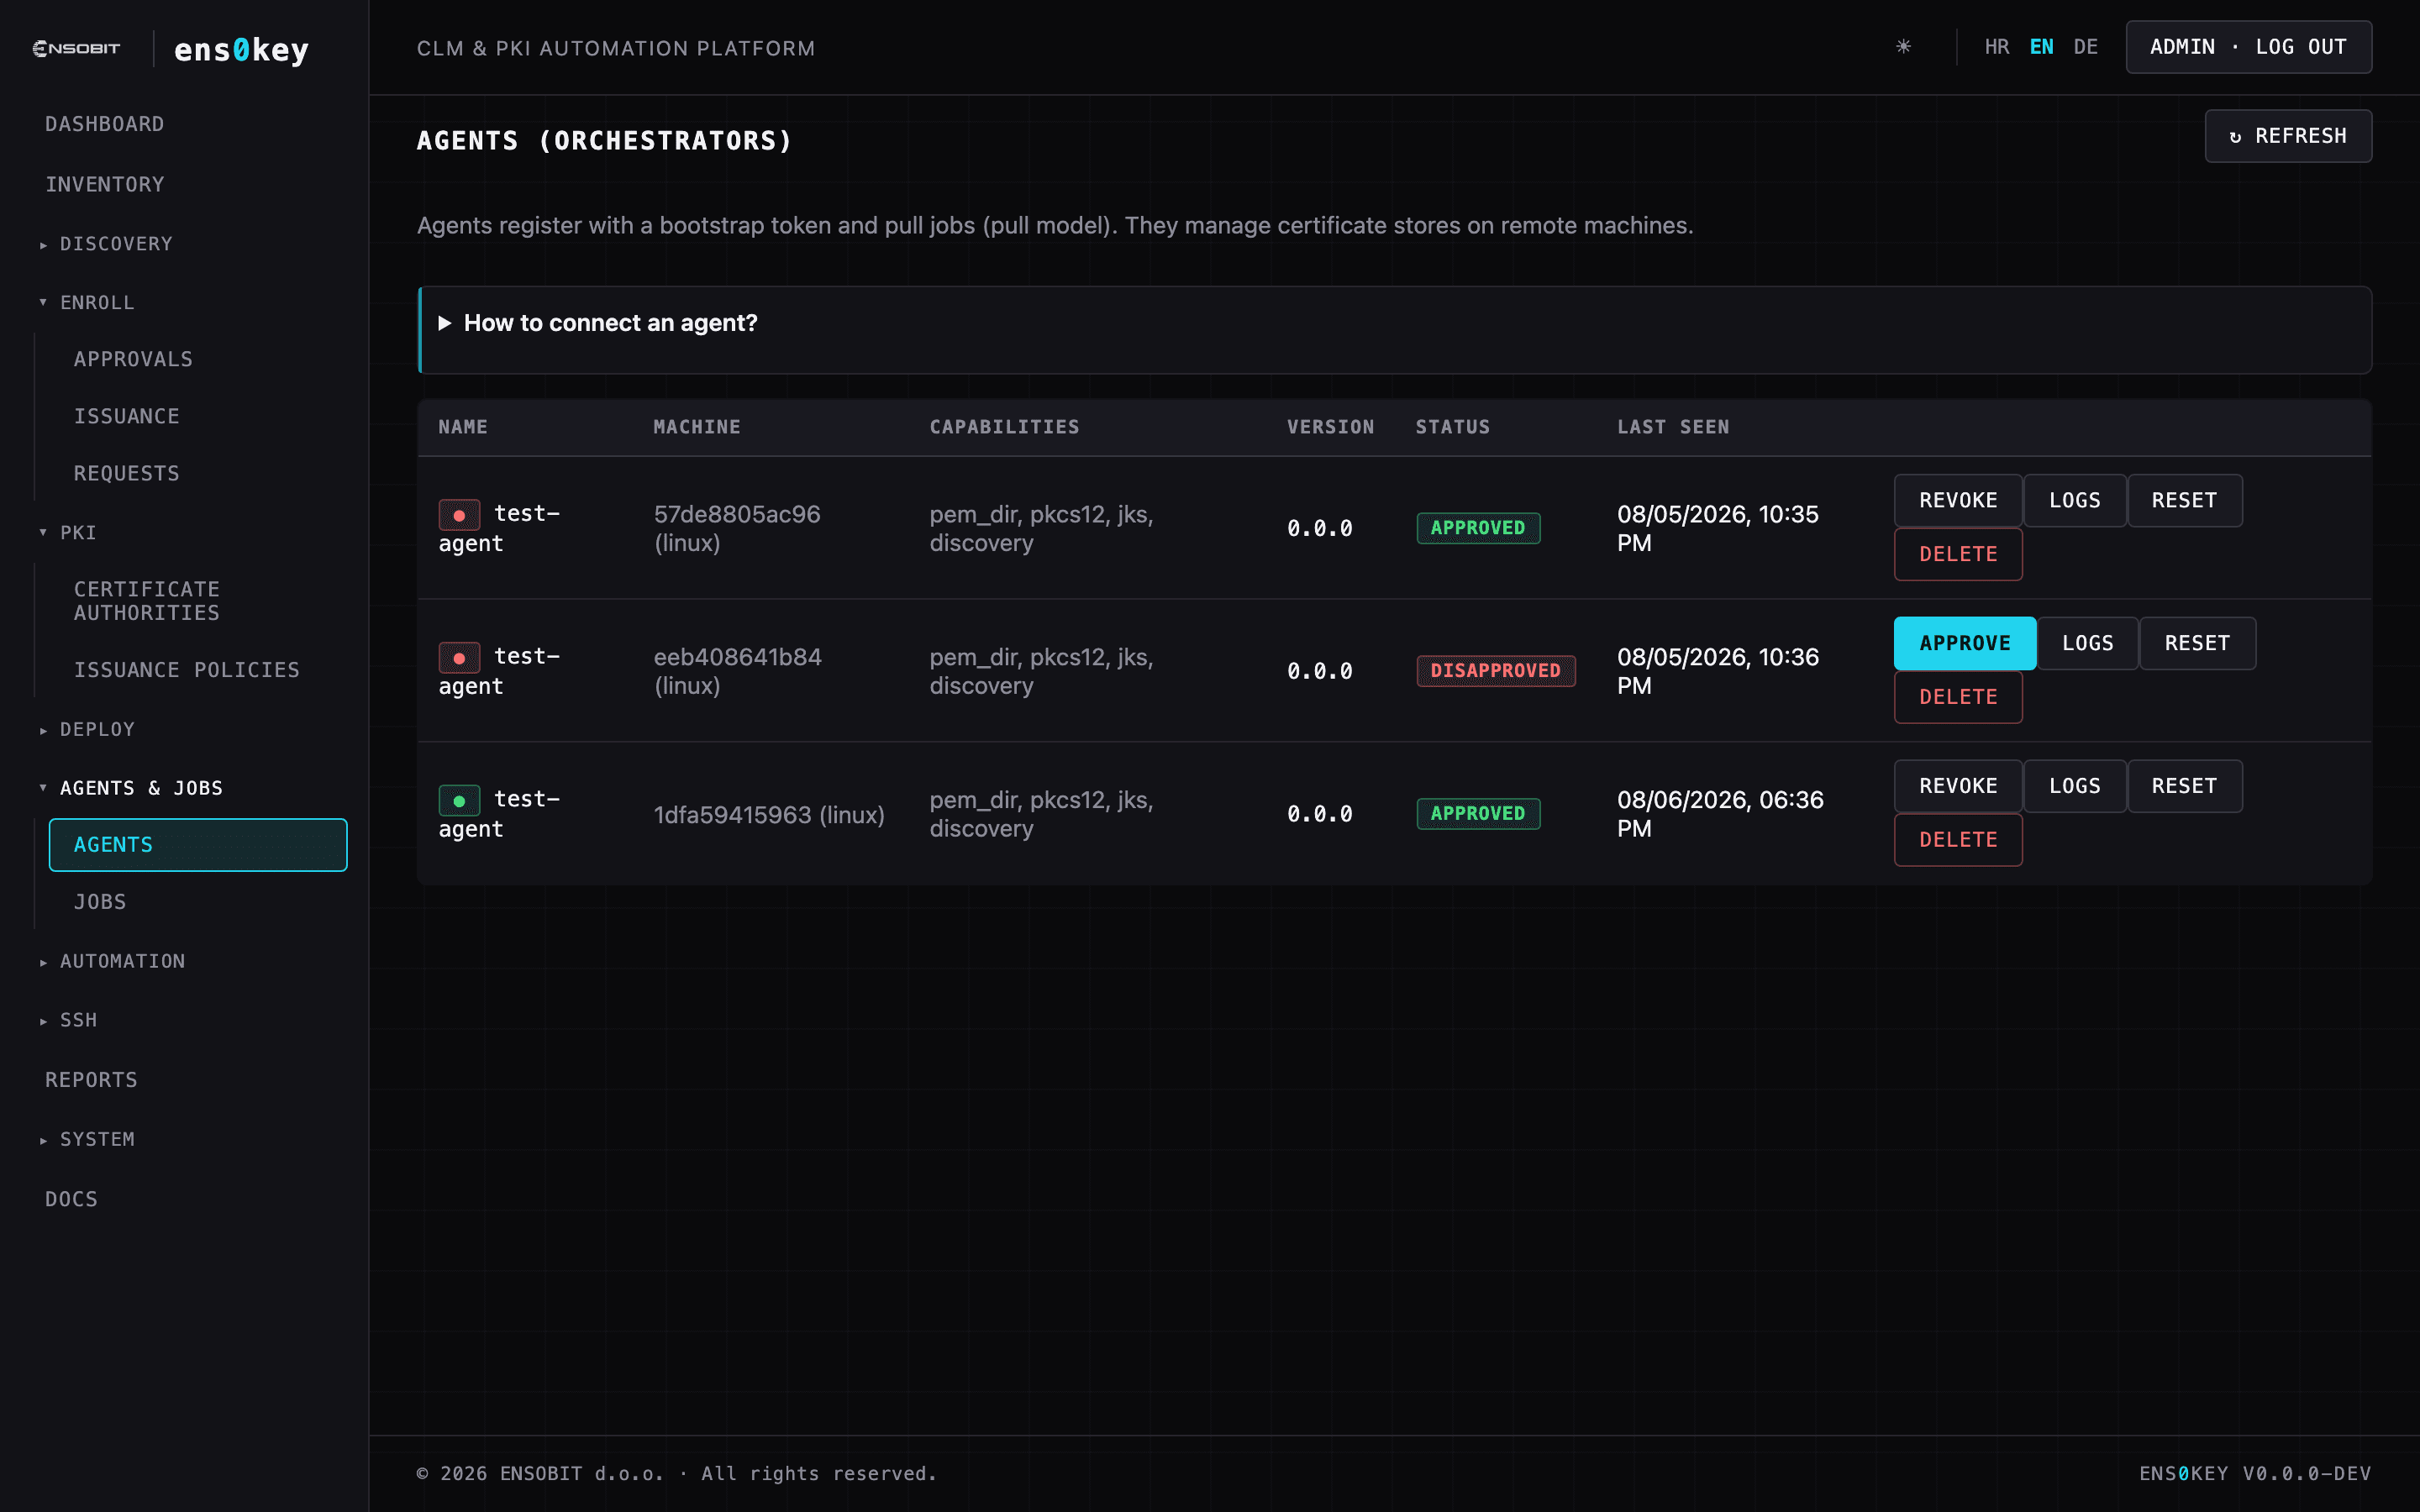
Task: View logs for machine 57de8805ac96
Action: click(x=2074, y=500)
